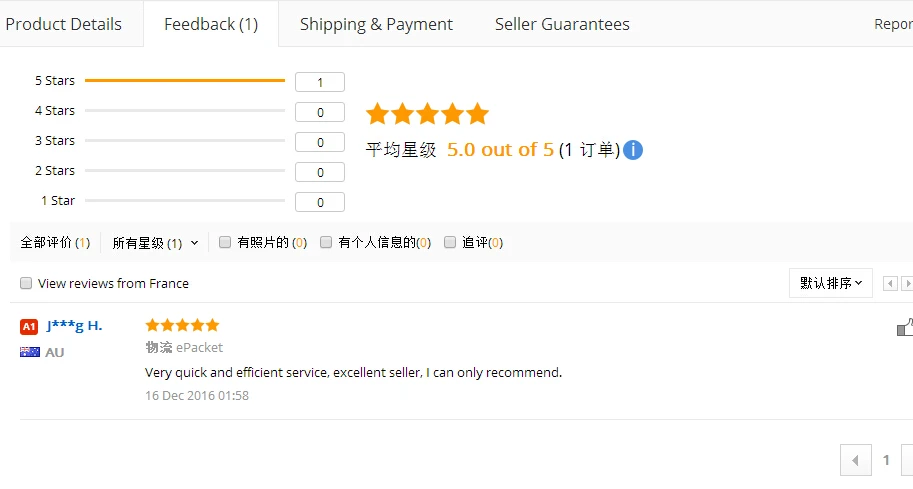Click the A1 buyer level badge
Image resolution: width=913 pixels, height=489 pixels.
point(29,327)
